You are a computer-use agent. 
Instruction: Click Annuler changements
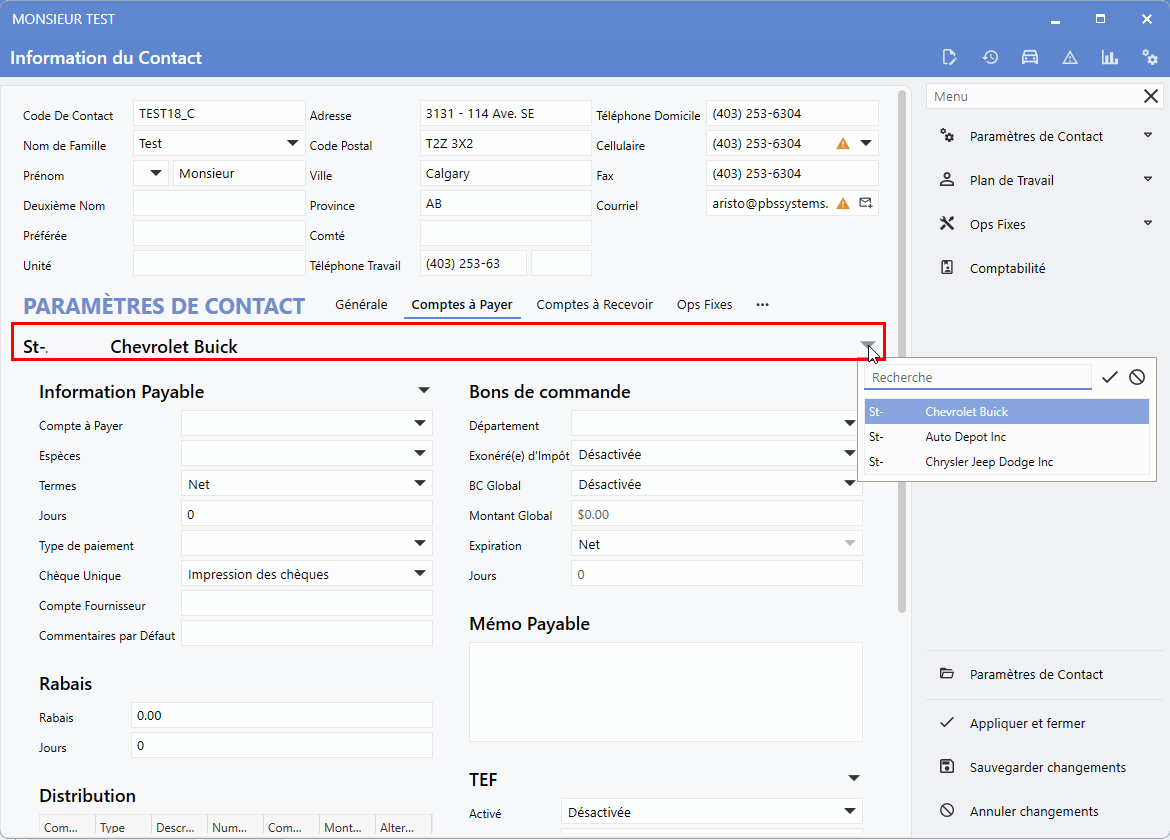tap(1033, 811)
